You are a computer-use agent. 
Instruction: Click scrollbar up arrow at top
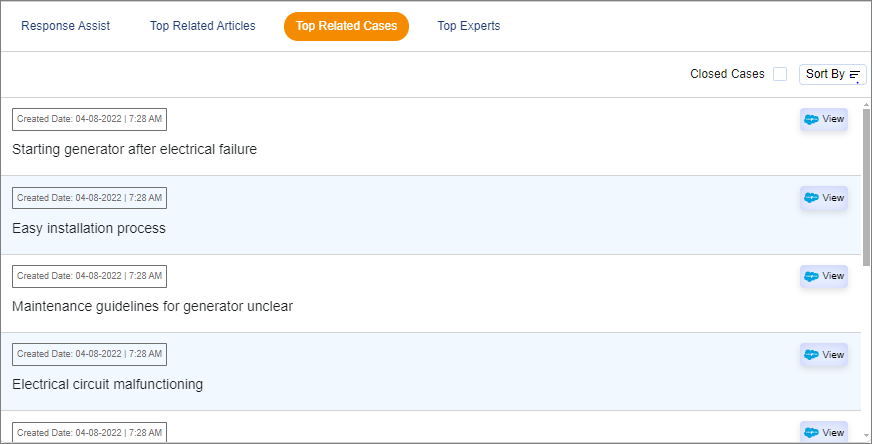pyautogui.click(x=866, y=103)
